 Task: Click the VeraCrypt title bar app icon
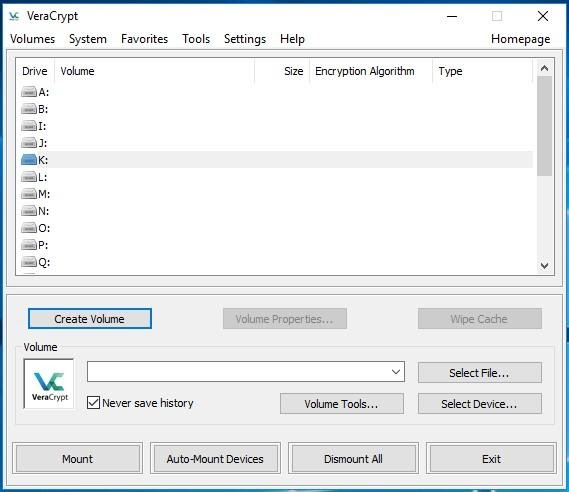tap(14, 16)
